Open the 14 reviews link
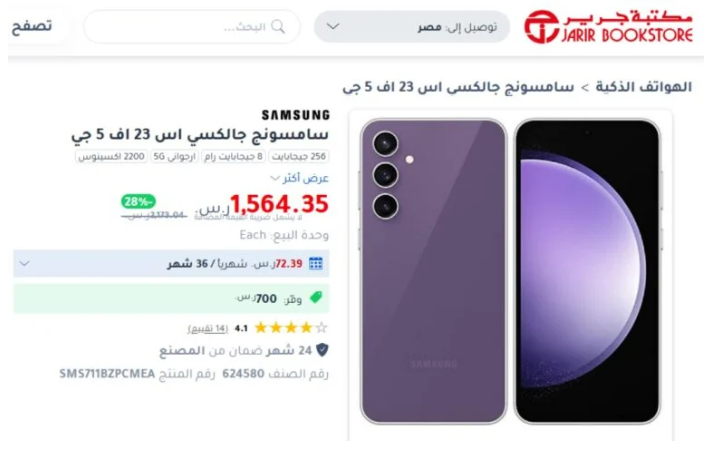 click(x=208, y=328)
